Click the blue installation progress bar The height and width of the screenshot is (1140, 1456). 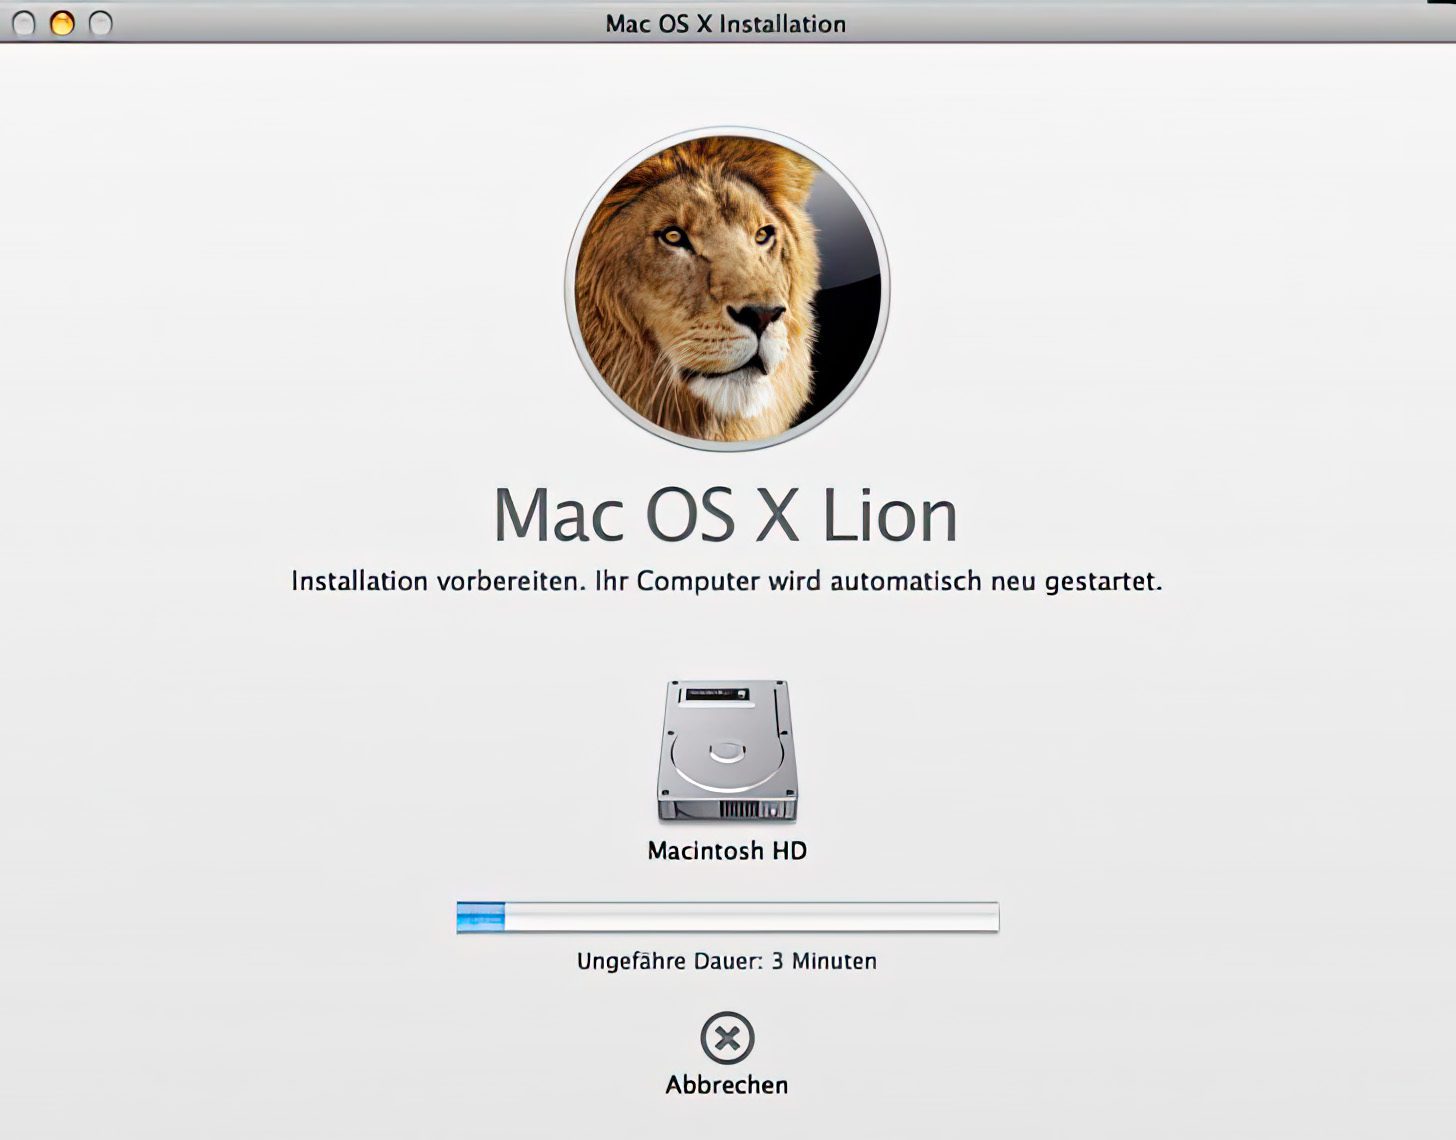coord(728,915)
